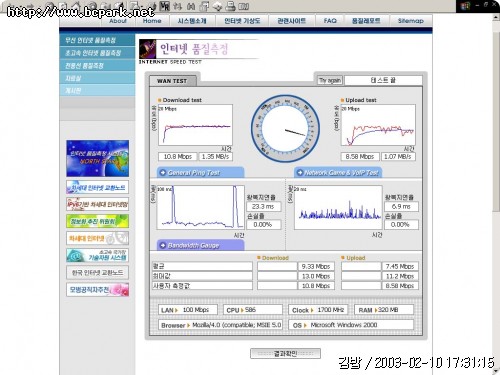Click the printer icon in browser toolbar
This screenshot has width=500, height=375.
coord(230,6)
